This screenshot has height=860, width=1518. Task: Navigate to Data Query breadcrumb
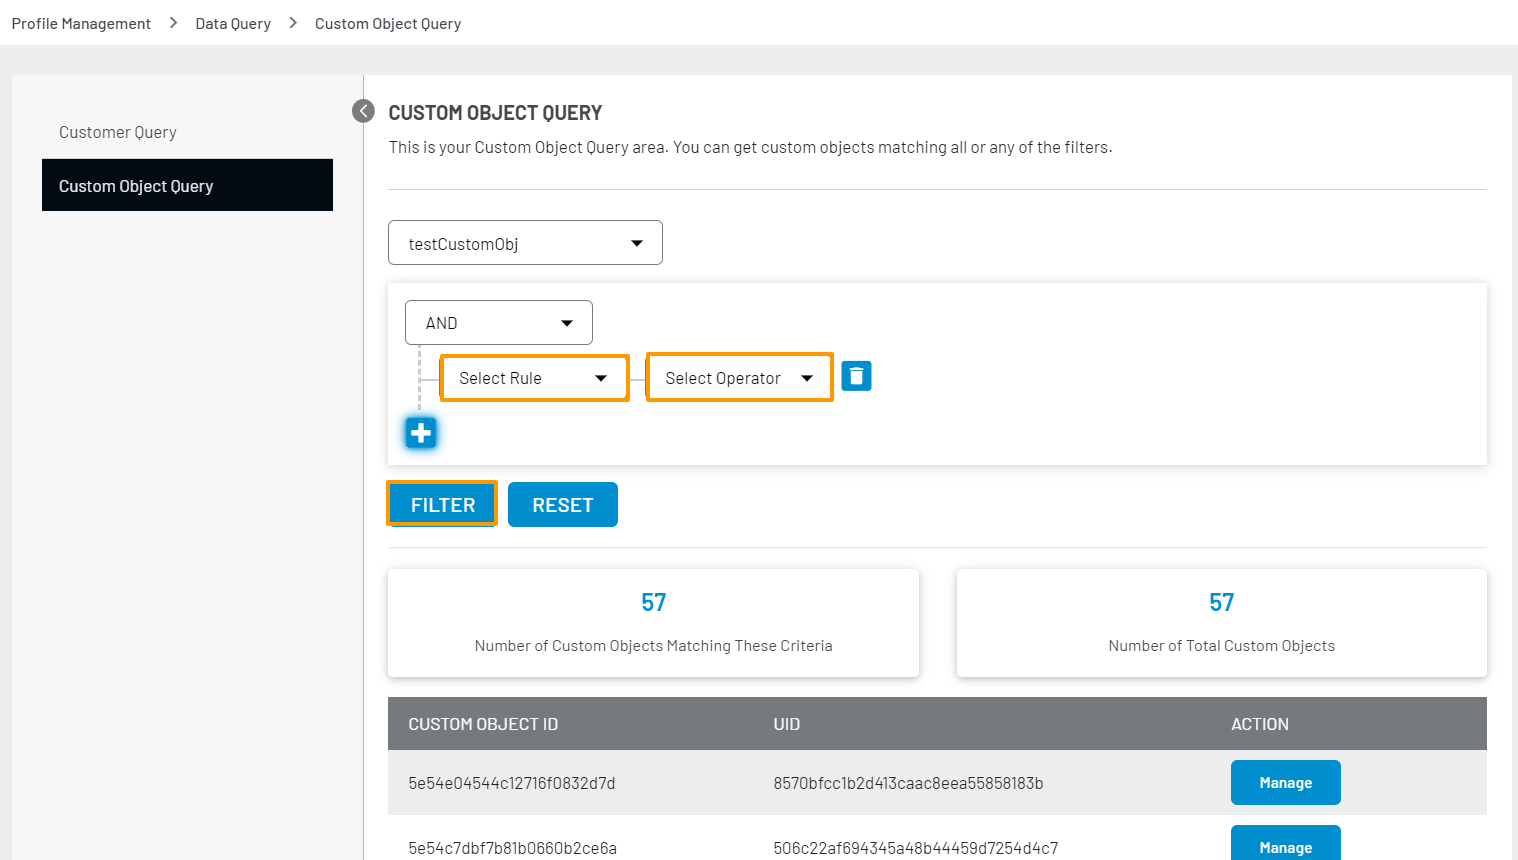click(x=233, y=23)
